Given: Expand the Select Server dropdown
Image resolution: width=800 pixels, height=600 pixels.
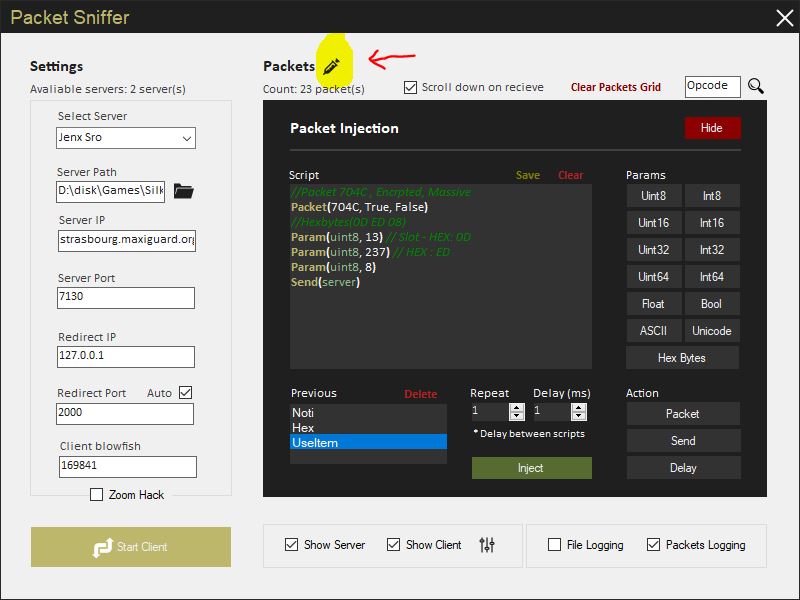Looking at the screenshot, I should 186,138.
